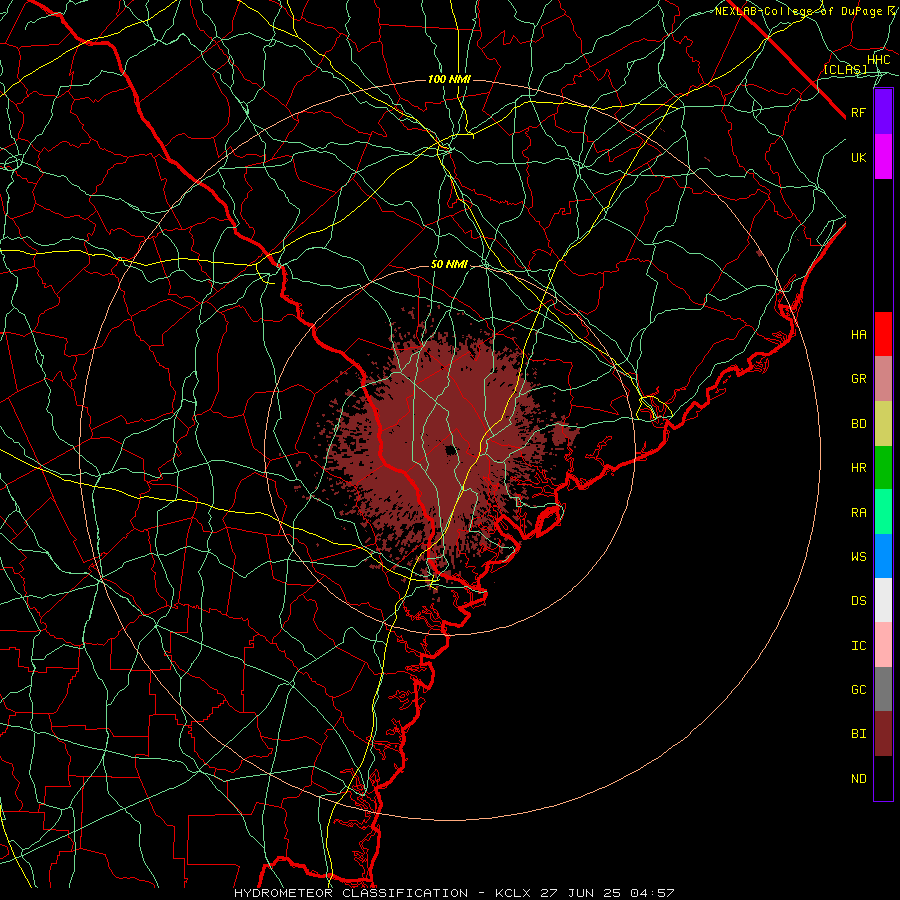Screen dimensions: 900x900
Task: Click the 'BD' legend label text
Action: [x=858, y=424]
